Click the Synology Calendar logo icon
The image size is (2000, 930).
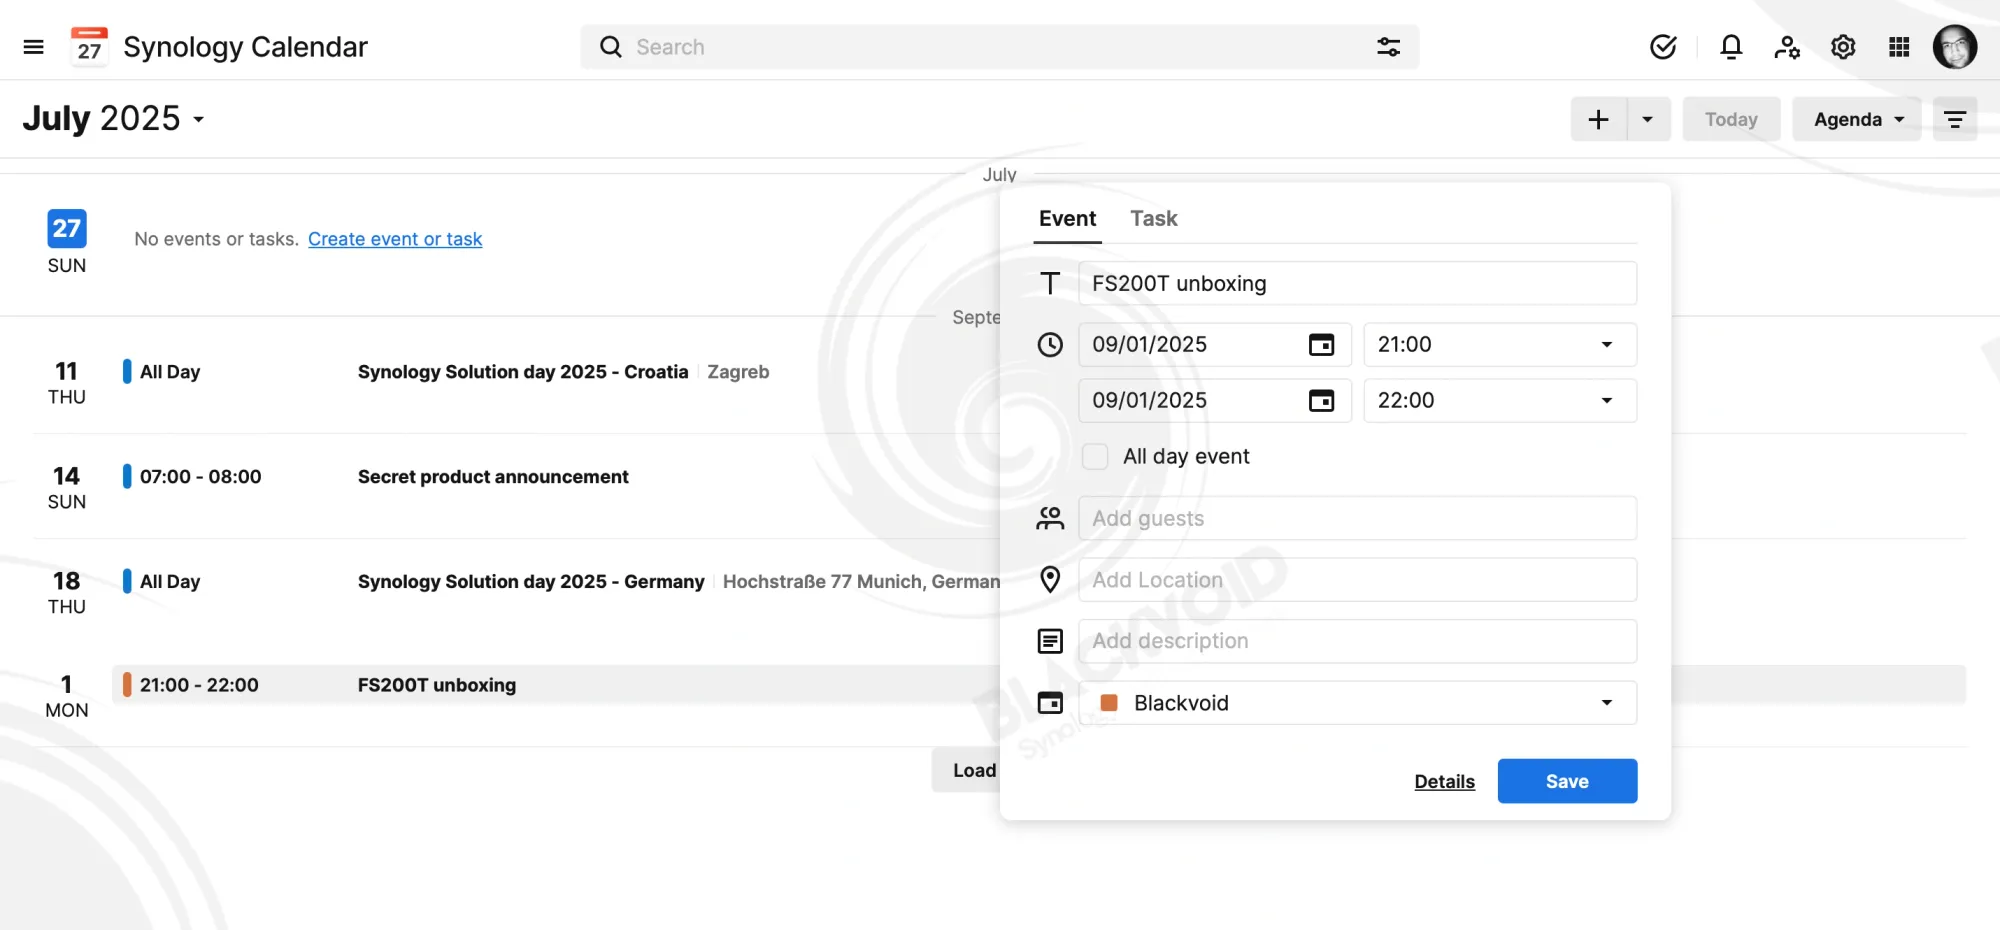(89, 46)
